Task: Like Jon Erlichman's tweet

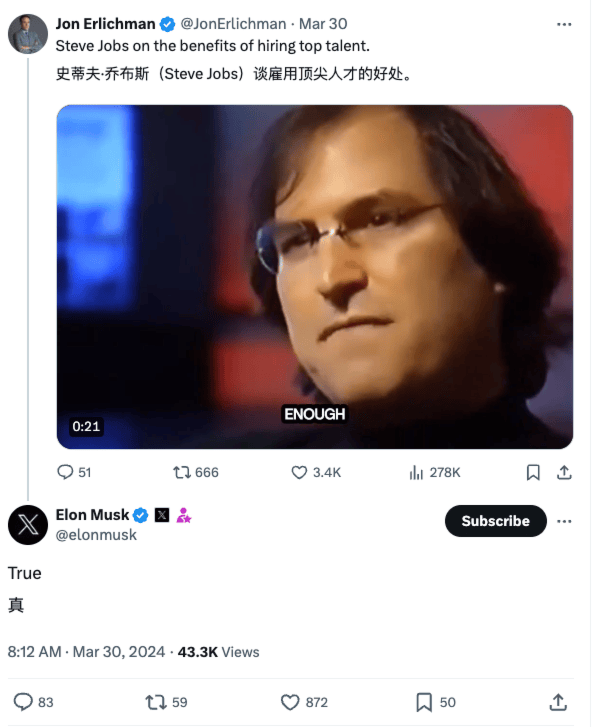Action: tap(299, 472)
